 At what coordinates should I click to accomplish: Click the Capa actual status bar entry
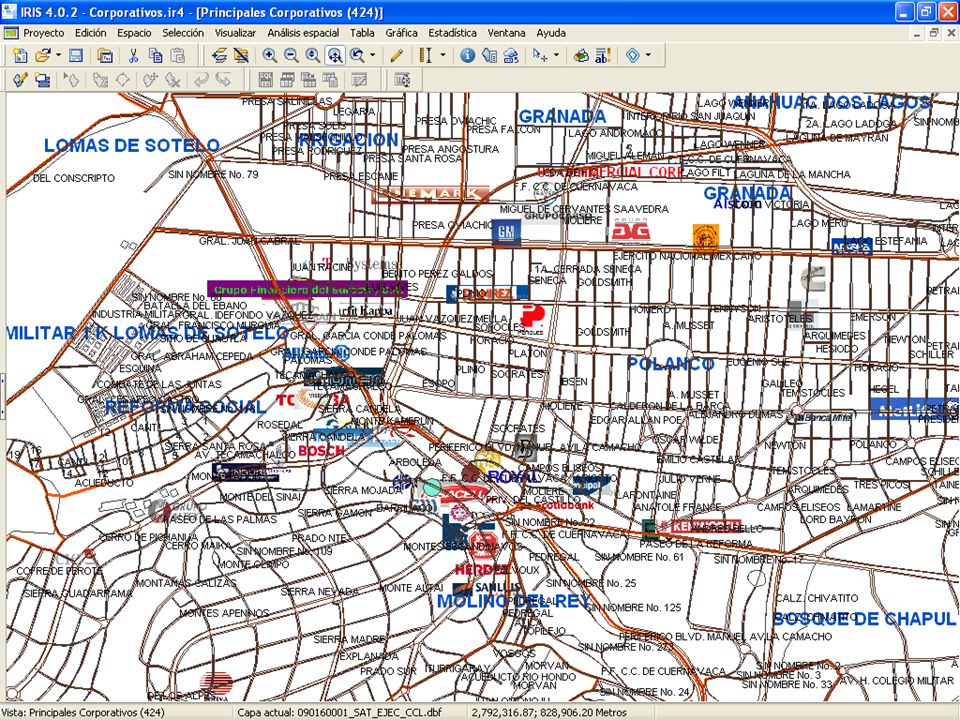[x=340, y=713]
